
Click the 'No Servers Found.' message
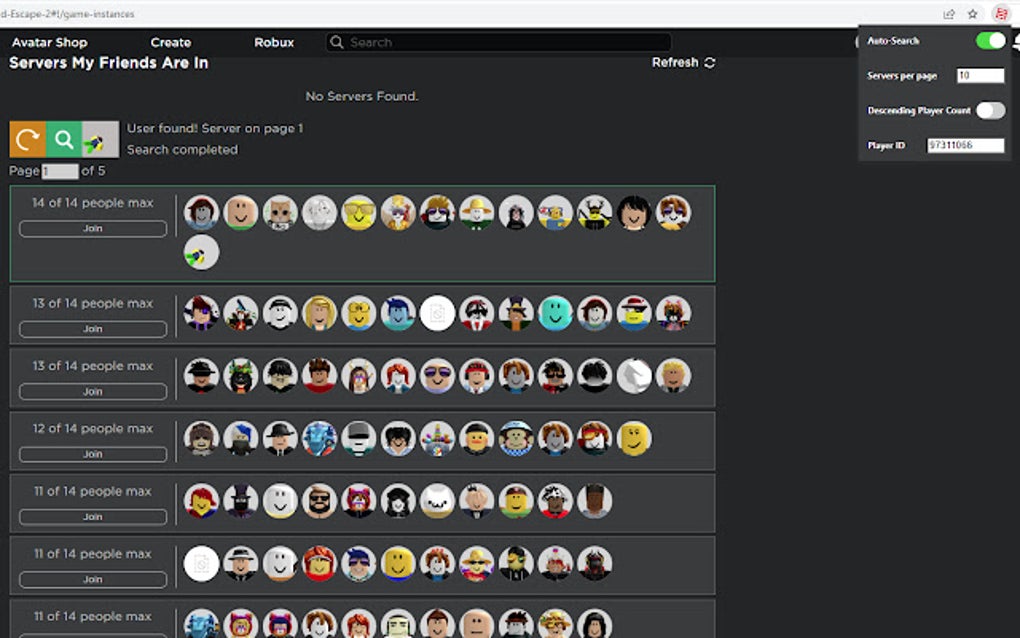(x=362, y=96)
